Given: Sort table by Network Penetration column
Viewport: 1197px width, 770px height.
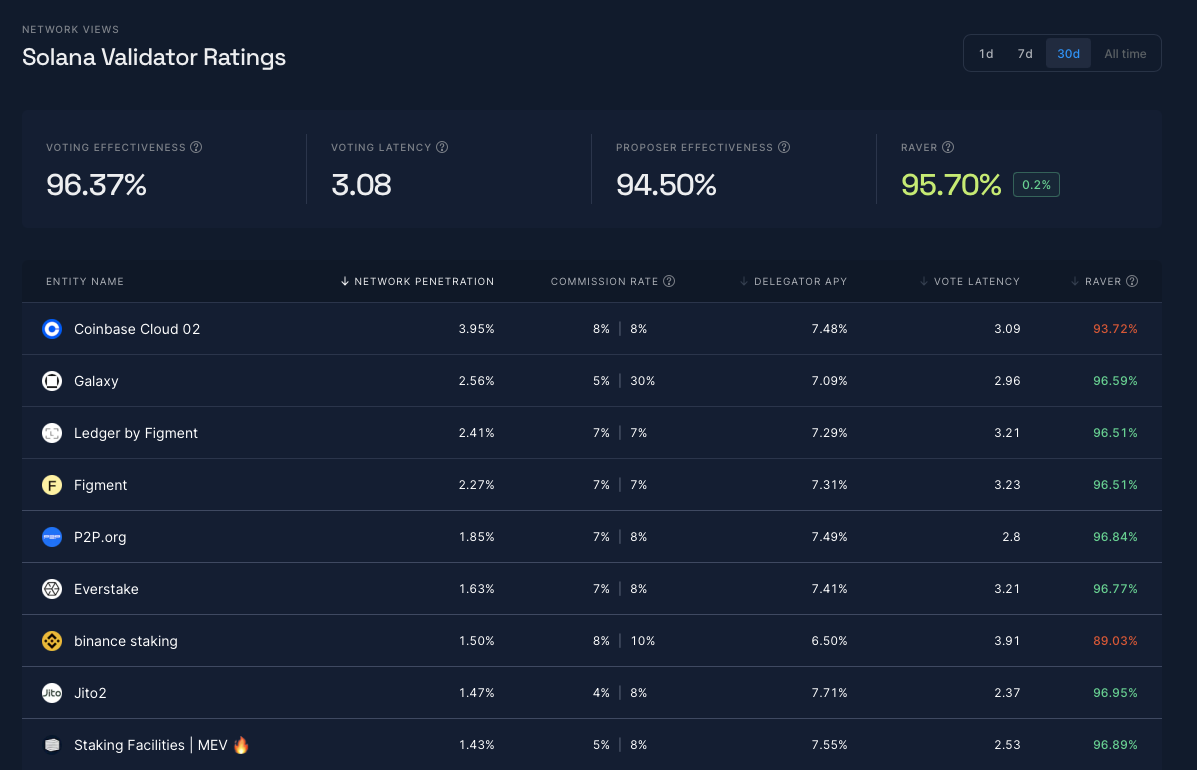Looking at the screenshot, I should tap(417, 282).
